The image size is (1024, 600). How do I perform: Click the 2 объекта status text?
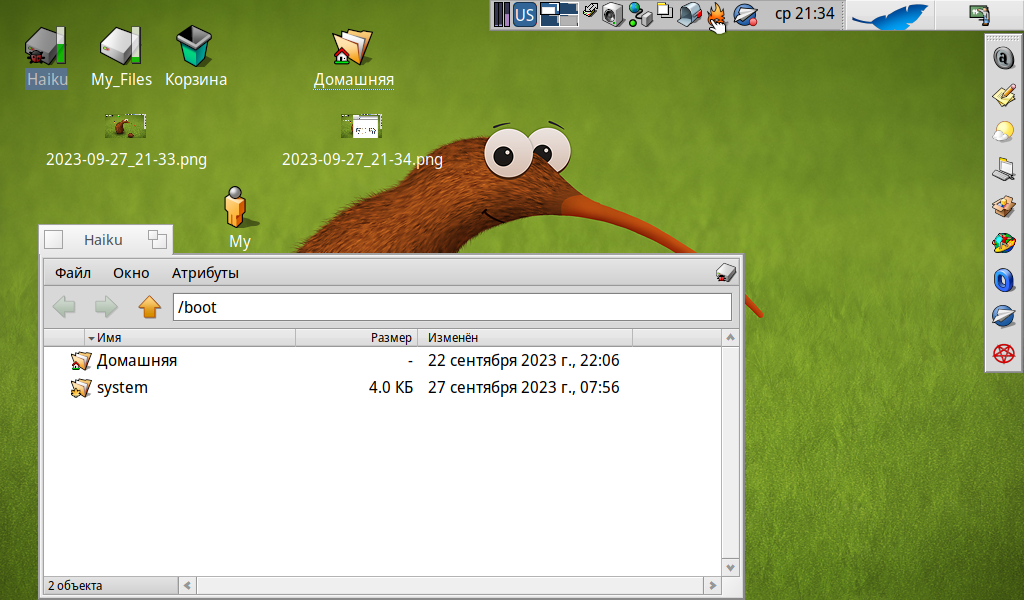(x=75, y=586)
